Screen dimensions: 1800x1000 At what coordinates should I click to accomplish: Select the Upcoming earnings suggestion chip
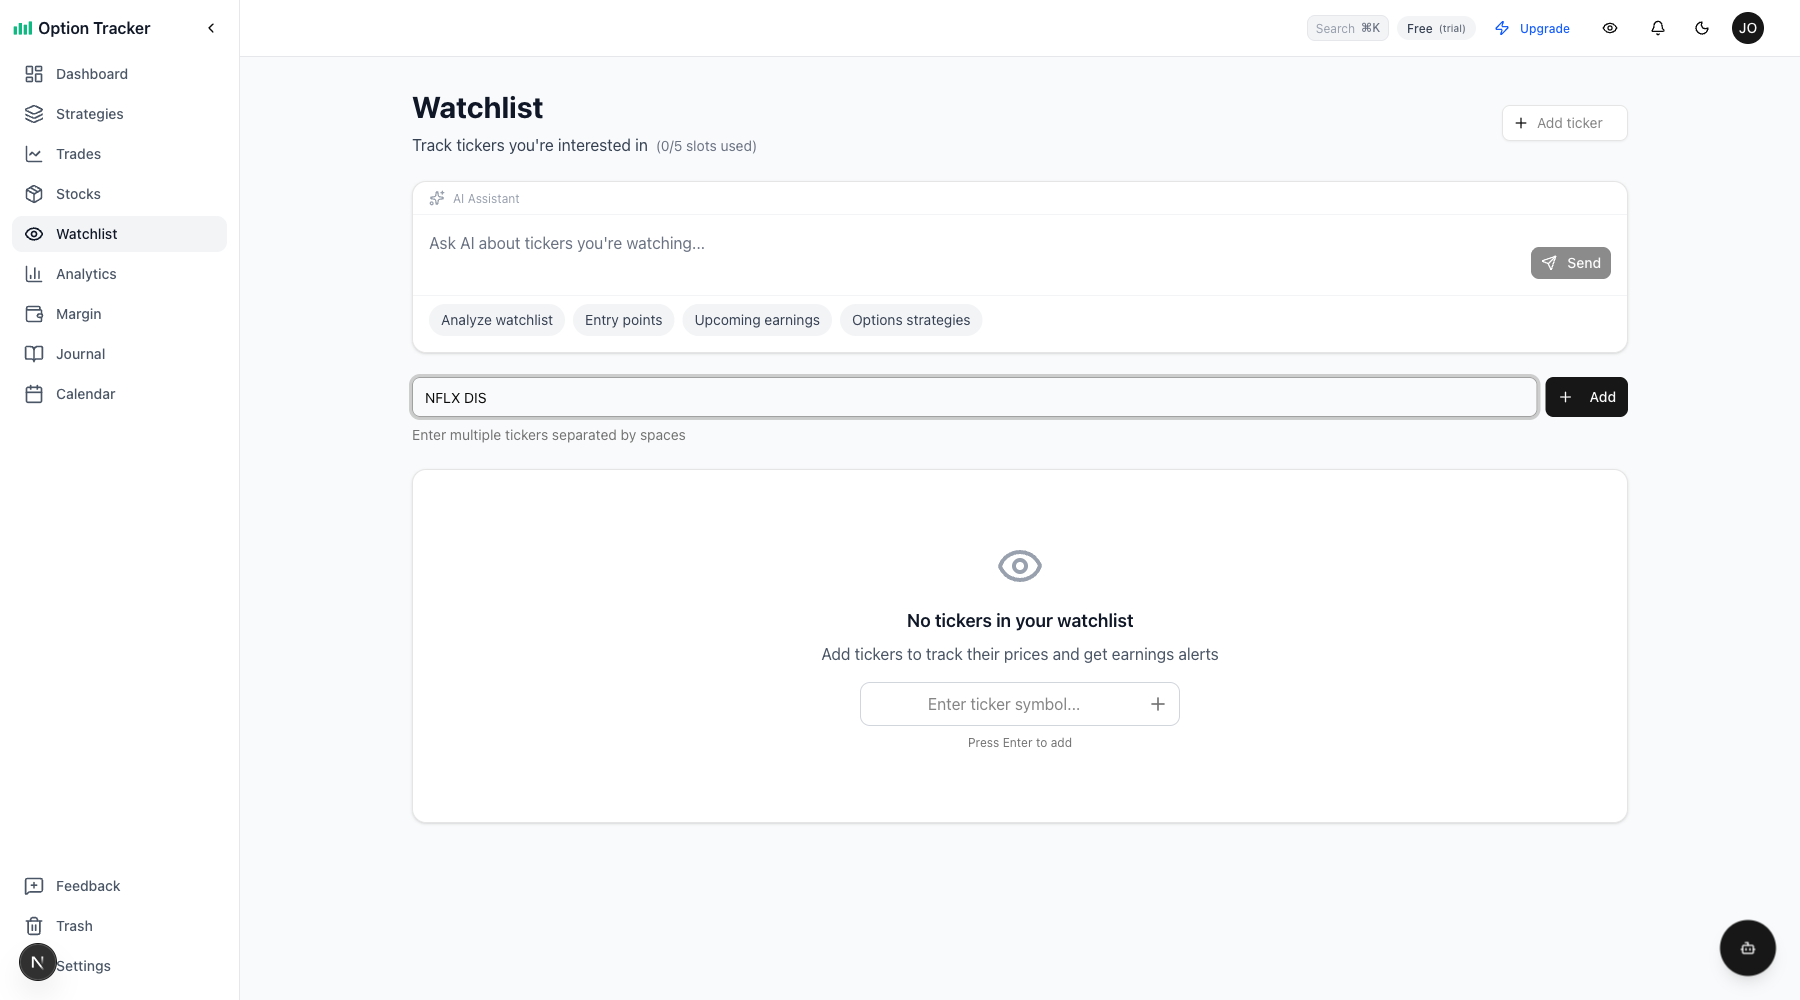point(757,320)
